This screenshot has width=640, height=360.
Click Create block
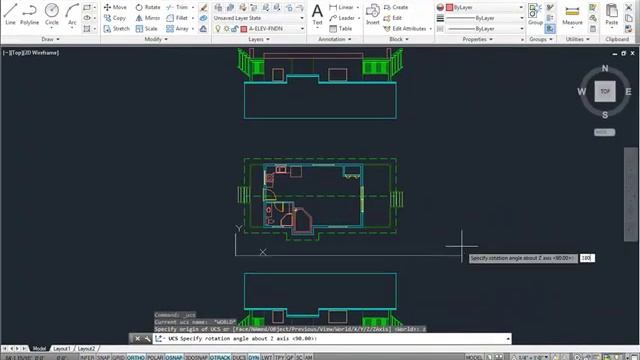396,7
